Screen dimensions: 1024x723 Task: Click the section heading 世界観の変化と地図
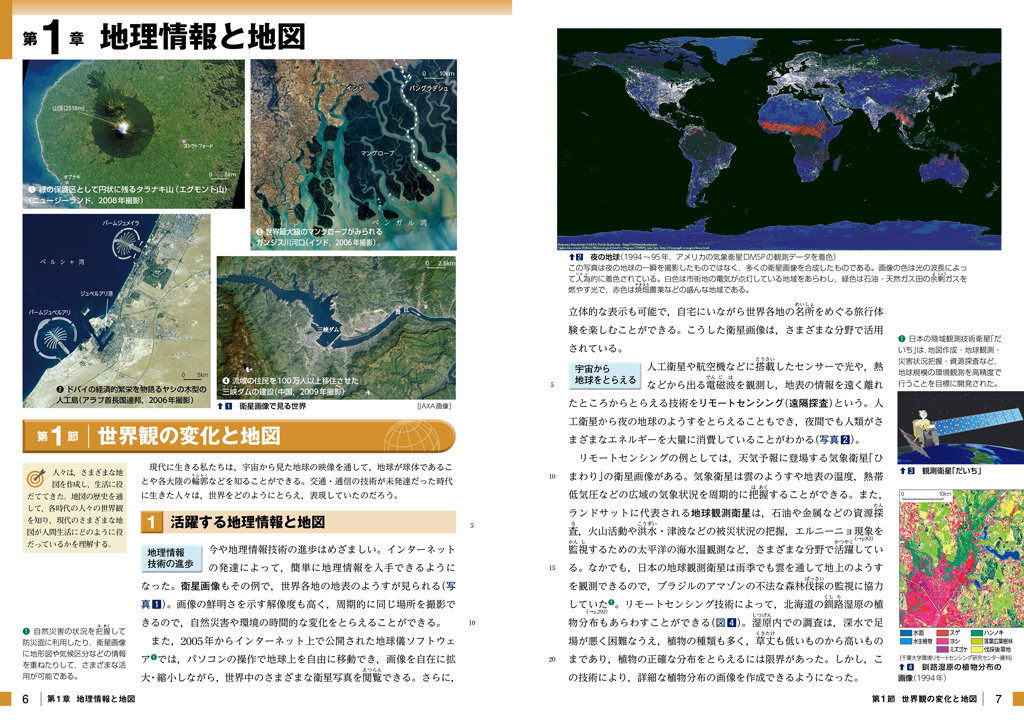(x=189, y=436)
